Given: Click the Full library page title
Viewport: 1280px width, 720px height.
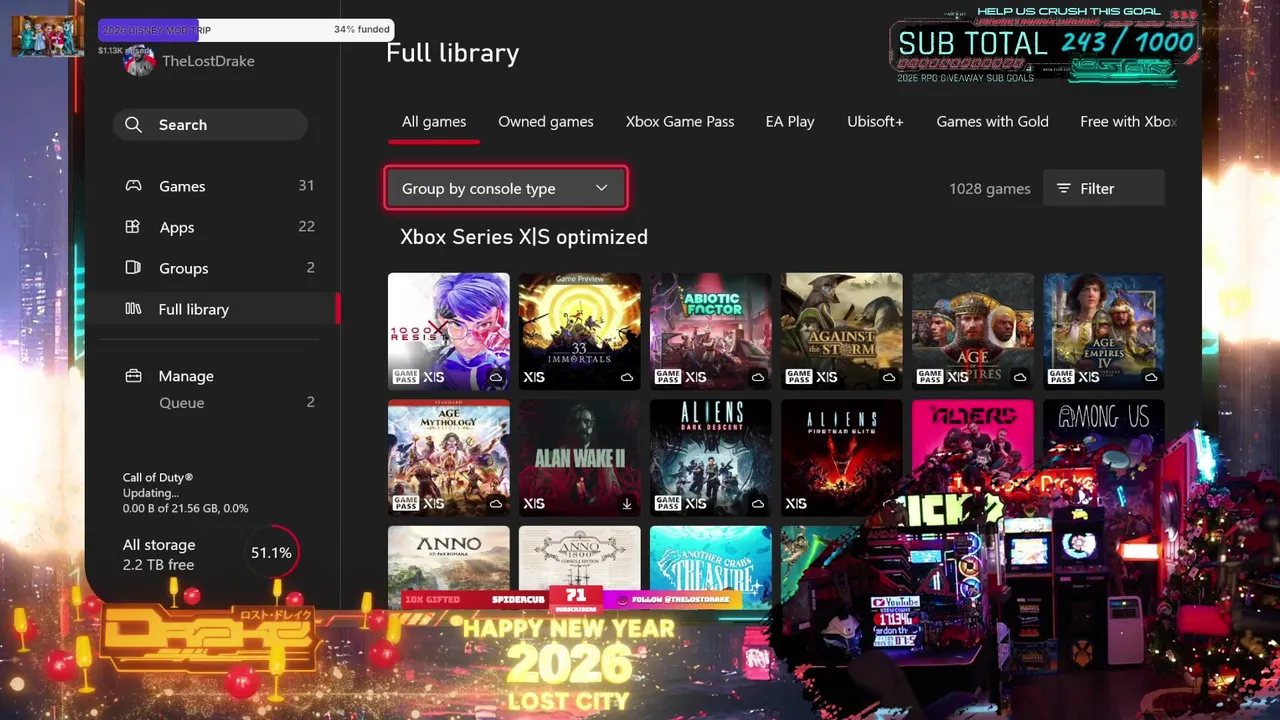Looking at the screenshot, I should [453, 53].
